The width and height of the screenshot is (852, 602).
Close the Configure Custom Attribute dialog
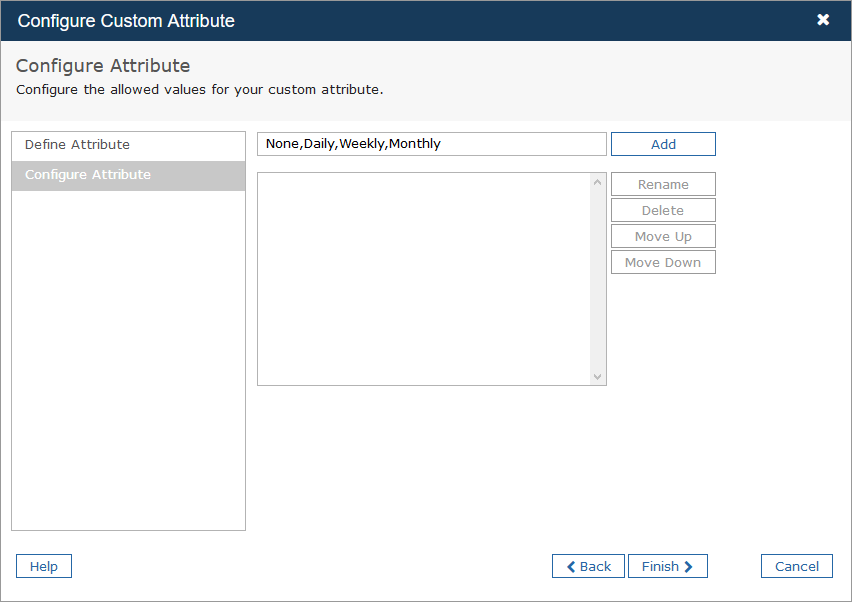click(823, 20)
